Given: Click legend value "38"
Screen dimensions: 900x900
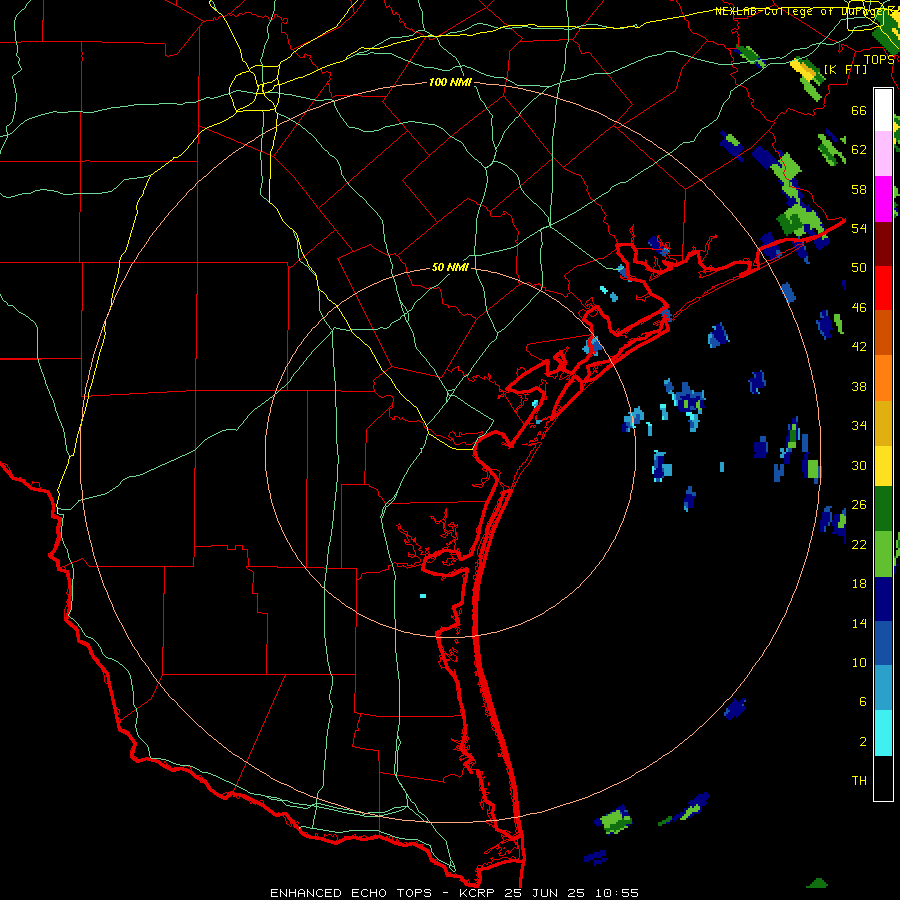Looking at the screenshot, I should [x=859, y=386].
